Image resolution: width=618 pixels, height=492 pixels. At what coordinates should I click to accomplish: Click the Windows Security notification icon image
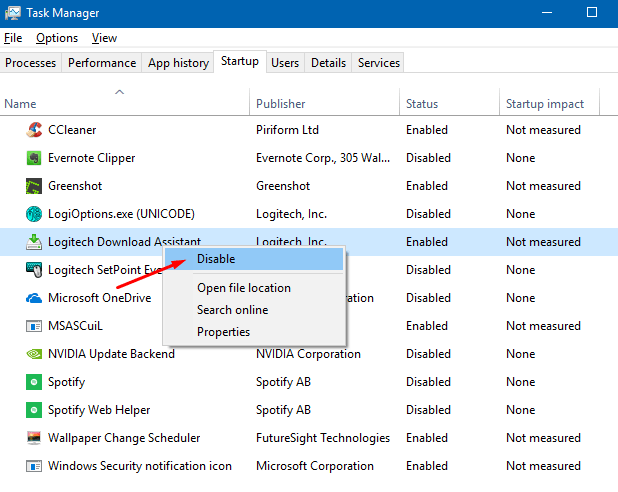point(34,466)
